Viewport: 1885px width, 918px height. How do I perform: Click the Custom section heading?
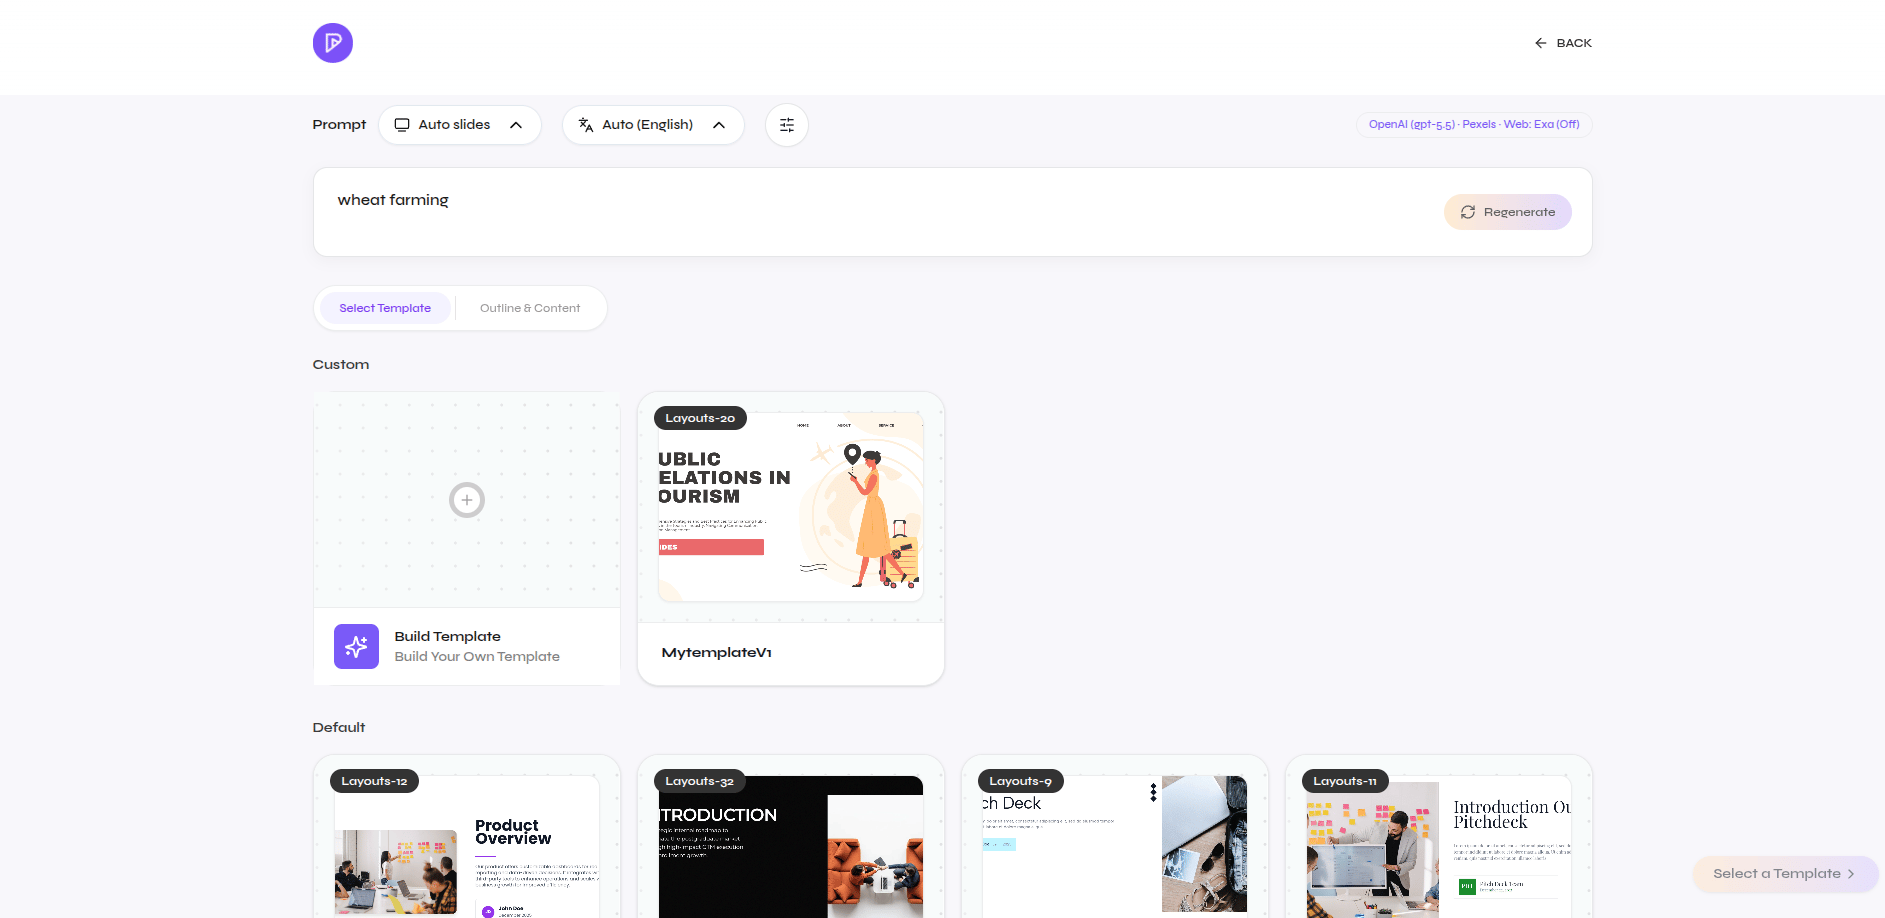click(341, 365)
